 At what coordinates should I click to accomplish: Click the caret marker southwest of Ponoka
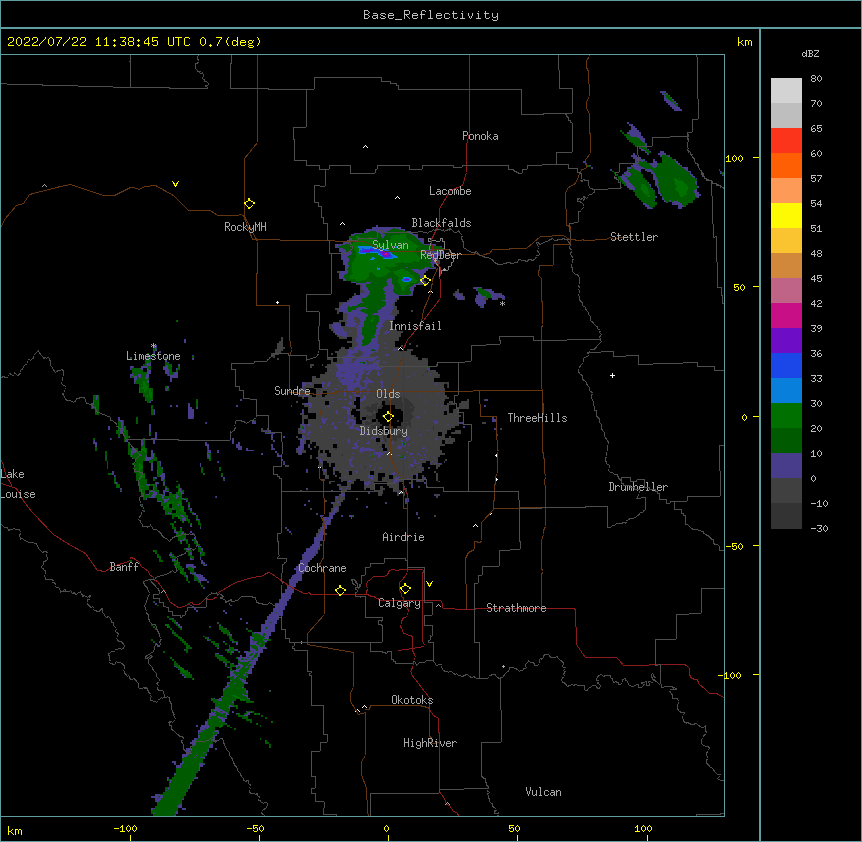pos(366,147)
